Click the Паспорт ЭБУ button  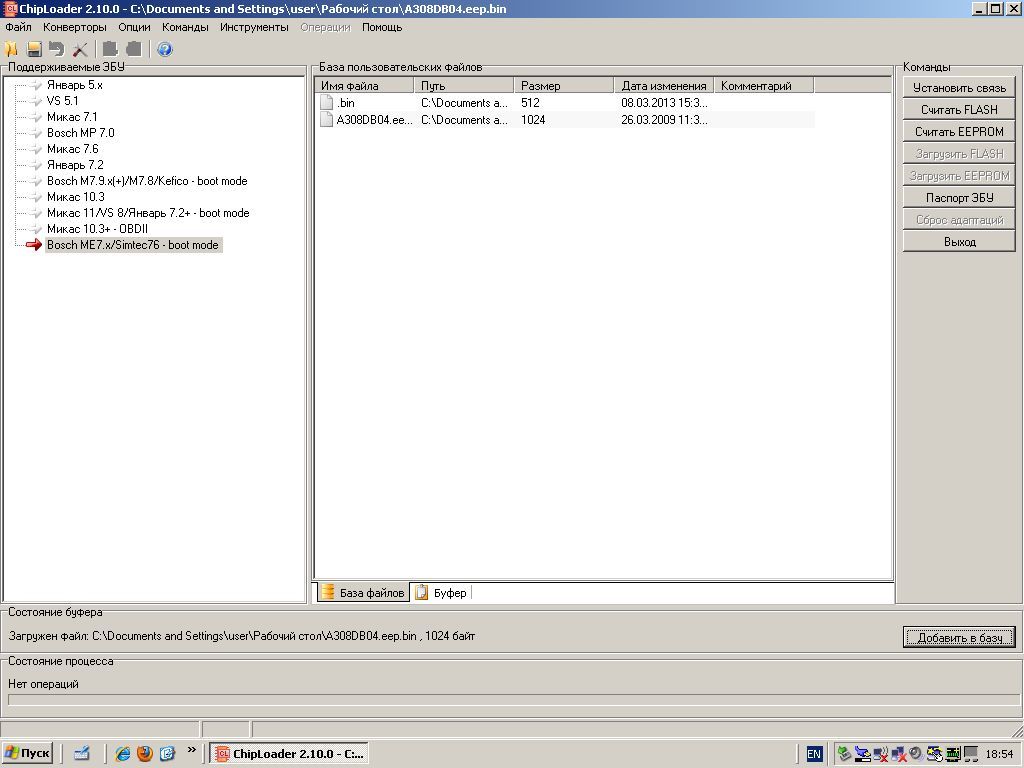(959, 198)
